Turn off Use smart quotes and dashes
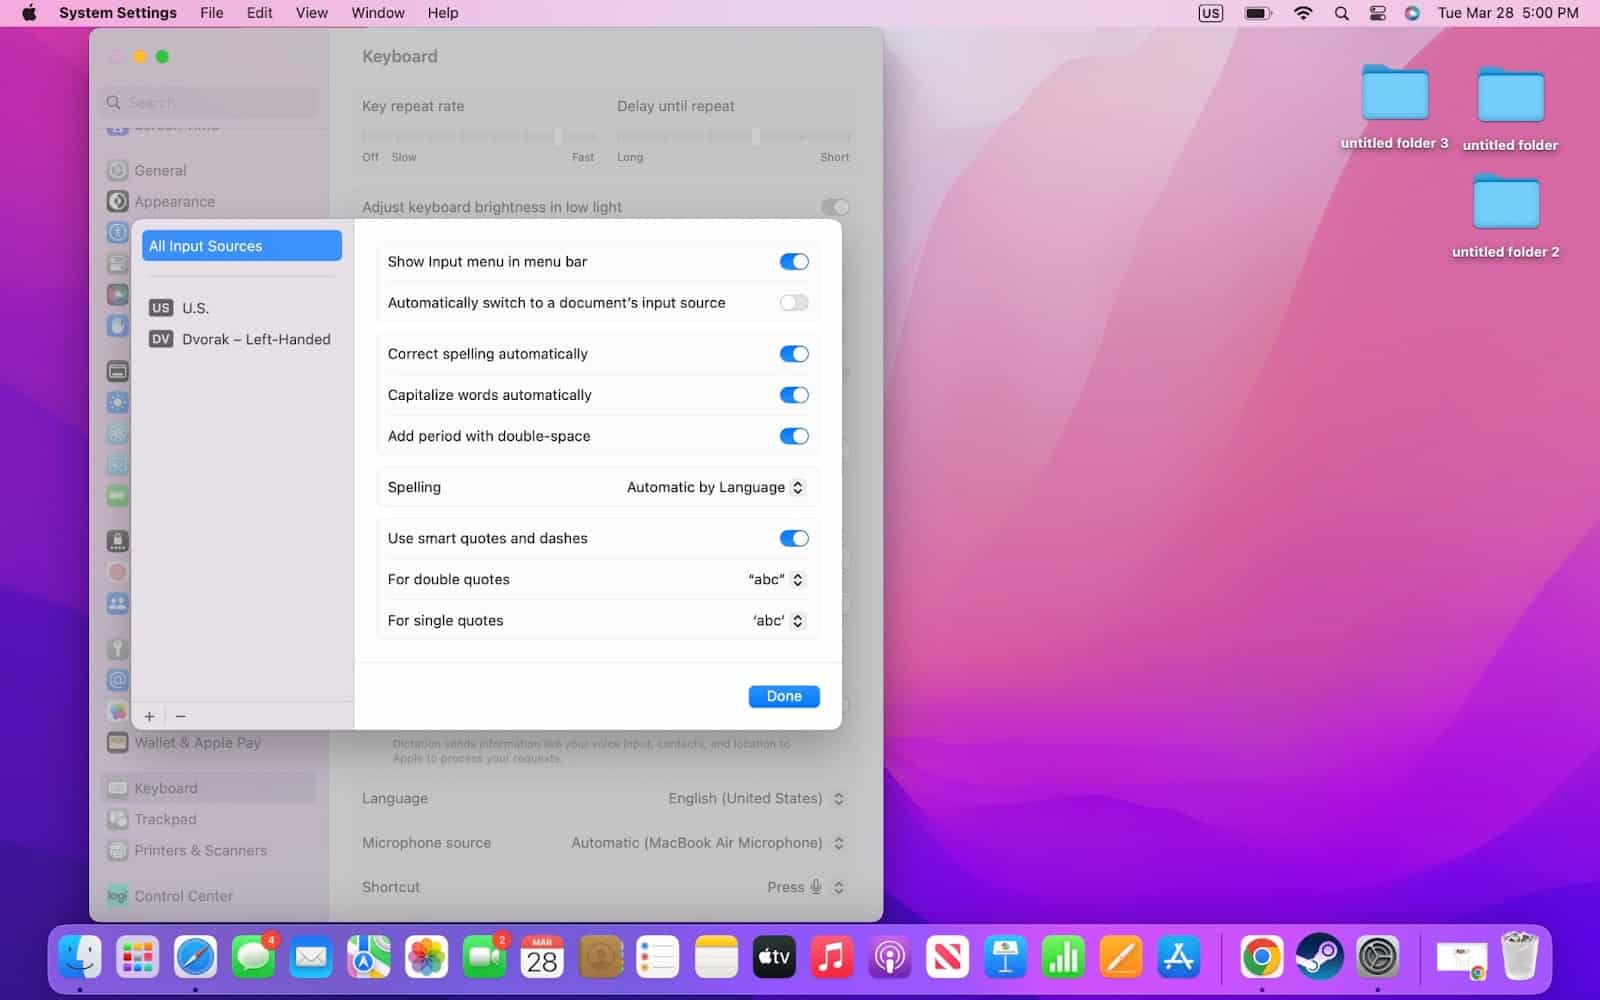1600x1000 pixels. pos(793,538)
